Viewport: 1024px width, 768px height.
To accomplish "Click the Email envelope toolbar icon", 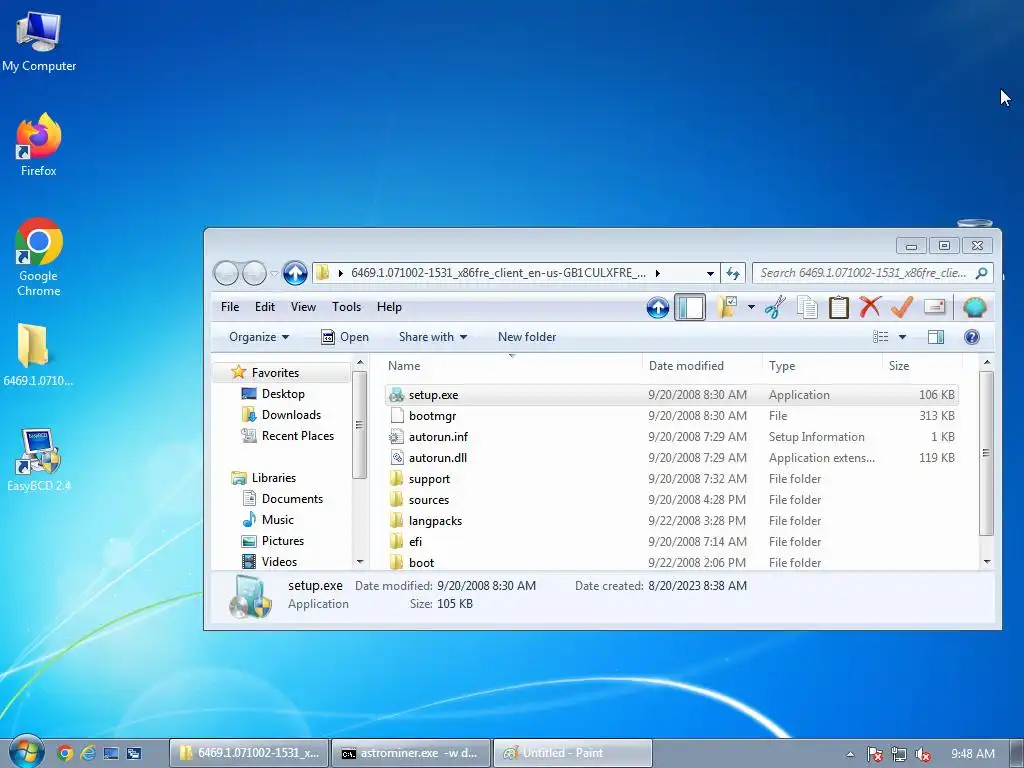I will click(935, 307).
